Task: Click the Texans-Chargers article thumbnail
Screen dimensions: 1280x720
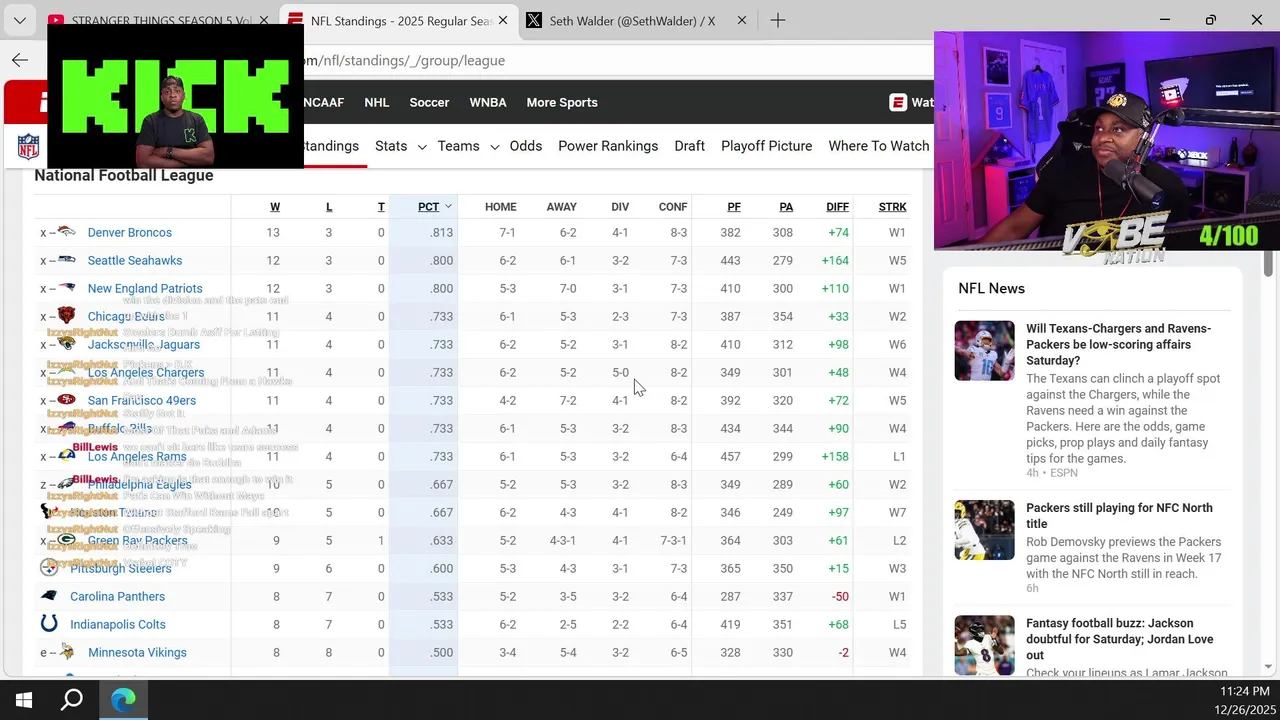Action: pos(984,350)
